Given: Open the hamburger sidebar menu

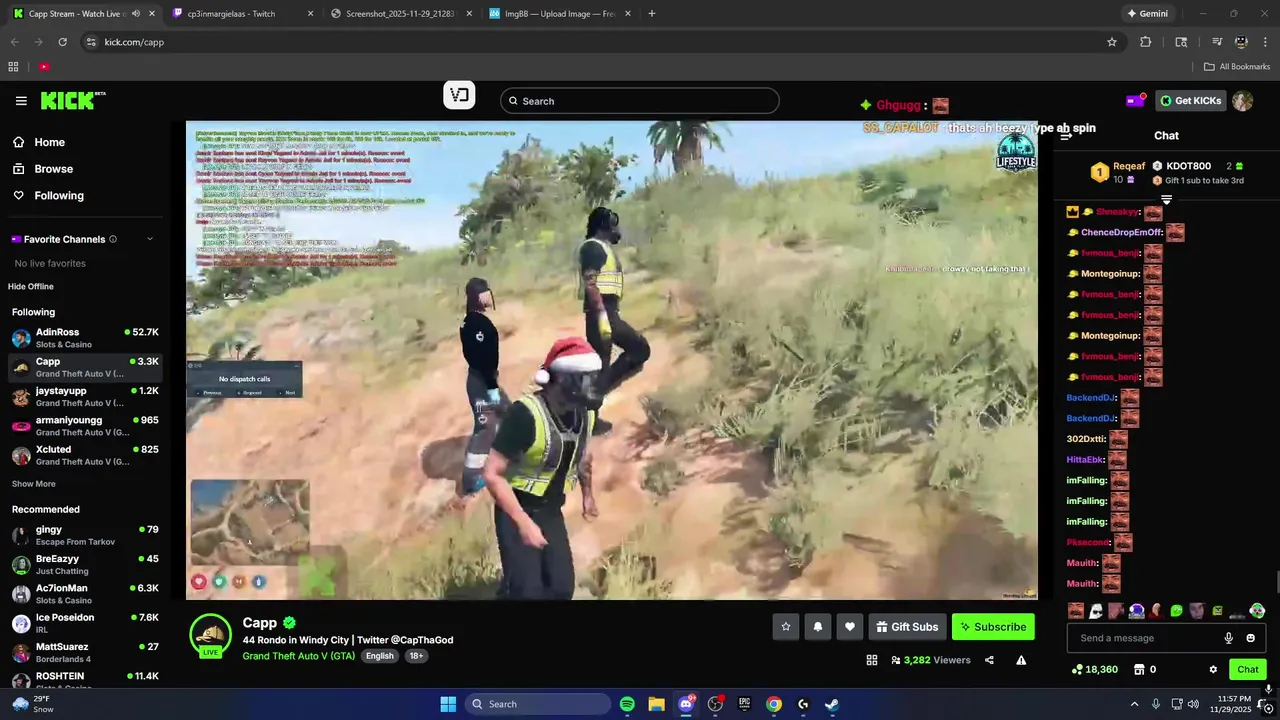Looking at the screenshot, I should click(x=21, y=101).
